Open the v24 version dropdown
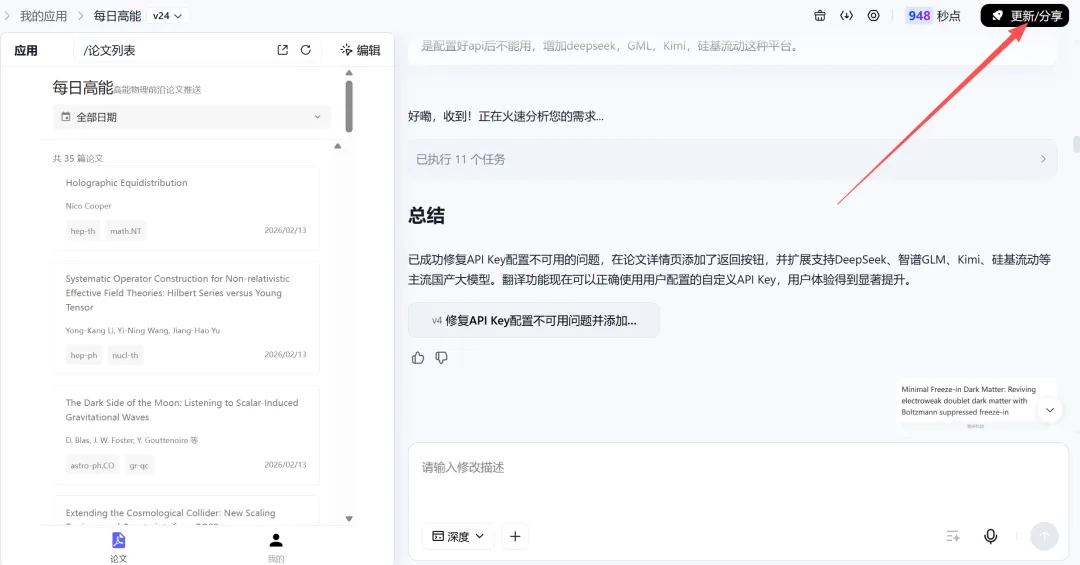 (x=167, y=16)
